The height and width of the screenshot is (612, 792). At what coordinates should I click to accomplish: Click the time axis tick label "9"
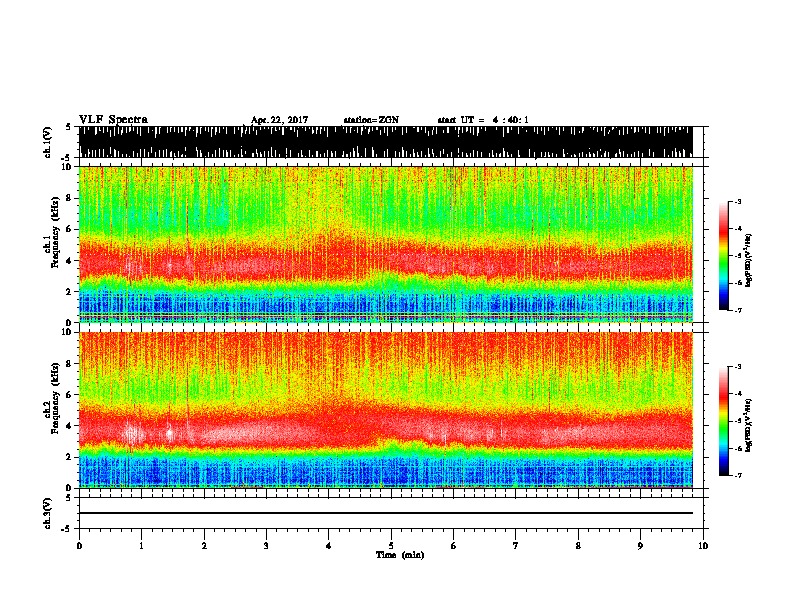click(x=640, y=546)
